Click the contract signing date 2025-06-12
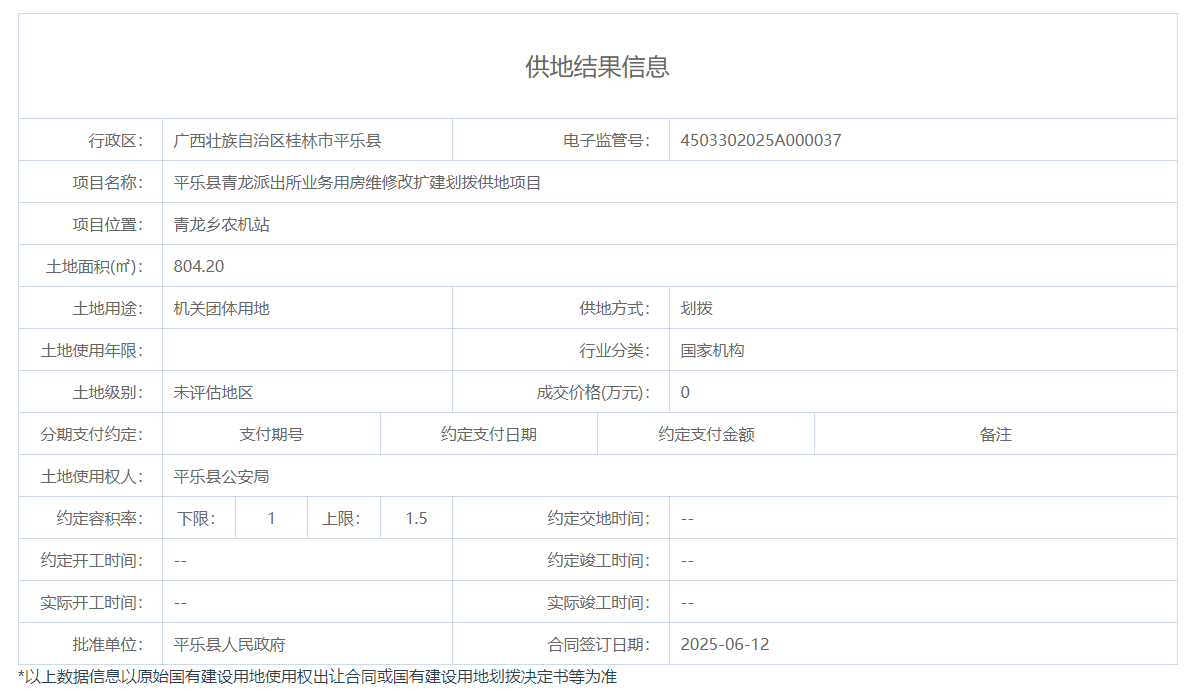Screen dimensions: 1192x691 coord(724,644)
